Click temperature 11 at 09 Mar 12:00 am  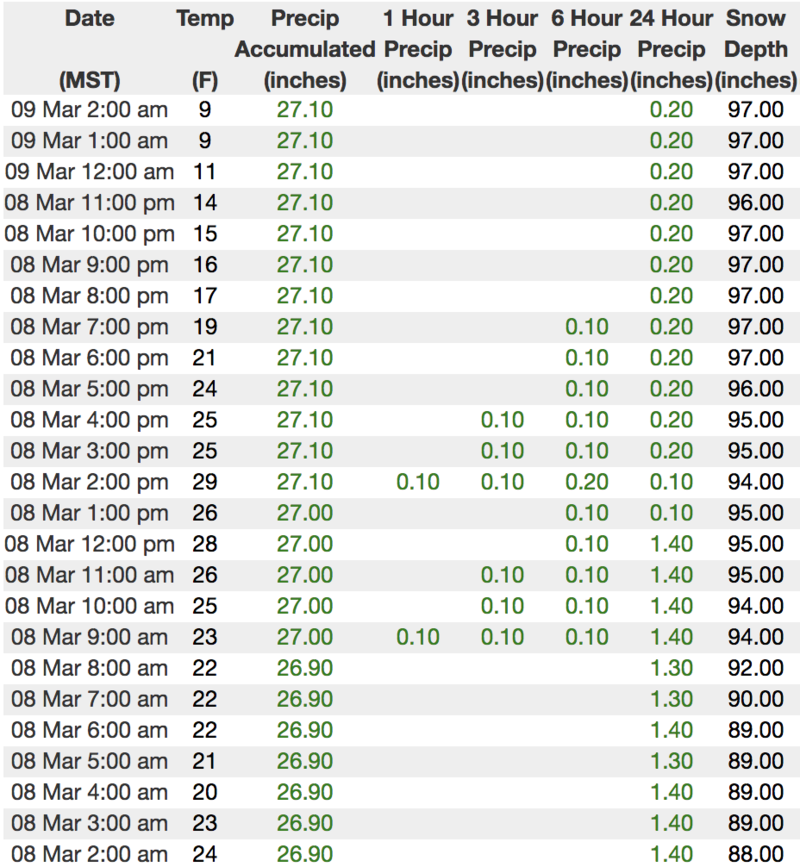click(x=205, y=171)
